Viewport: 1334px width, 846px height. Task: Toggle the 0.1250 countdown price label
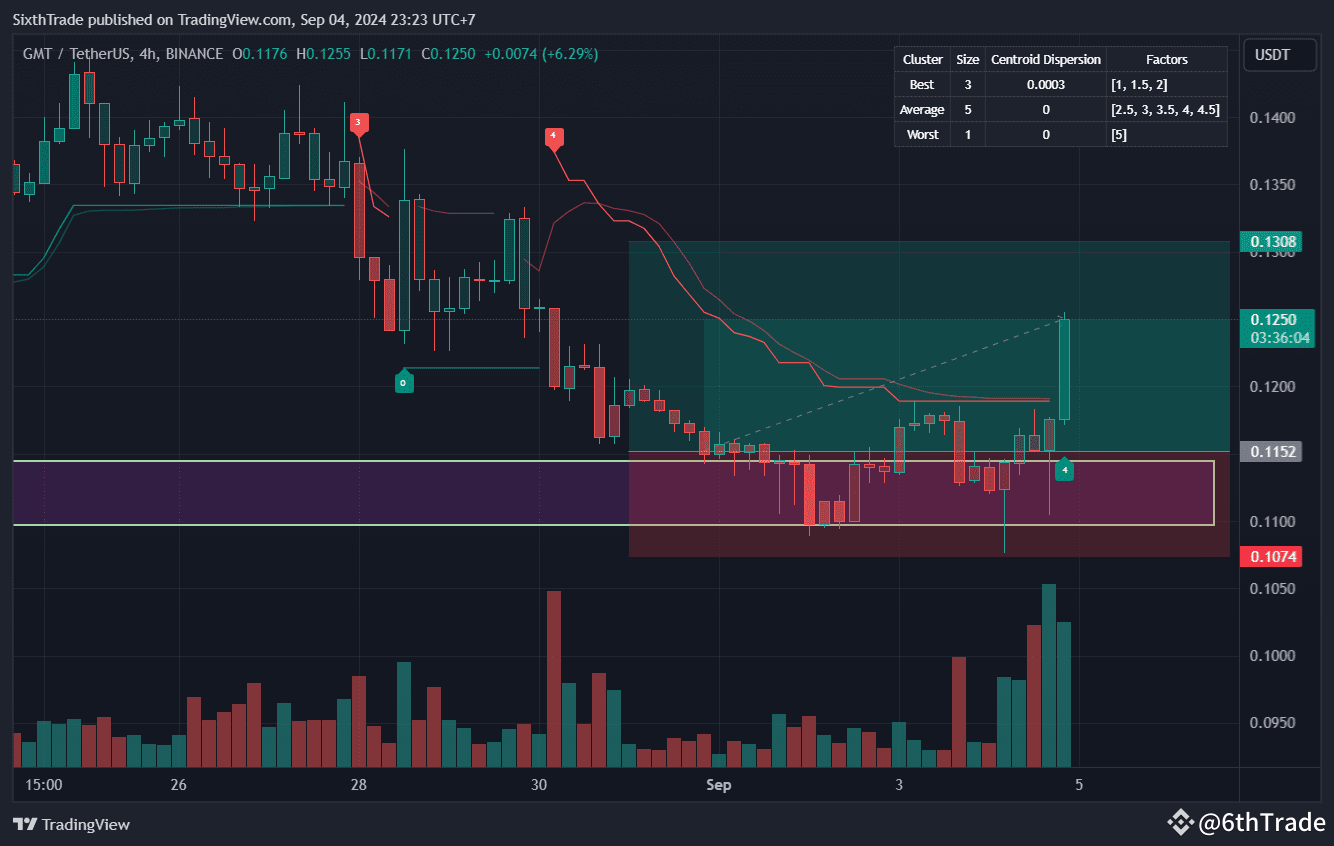click(1277, 328)
